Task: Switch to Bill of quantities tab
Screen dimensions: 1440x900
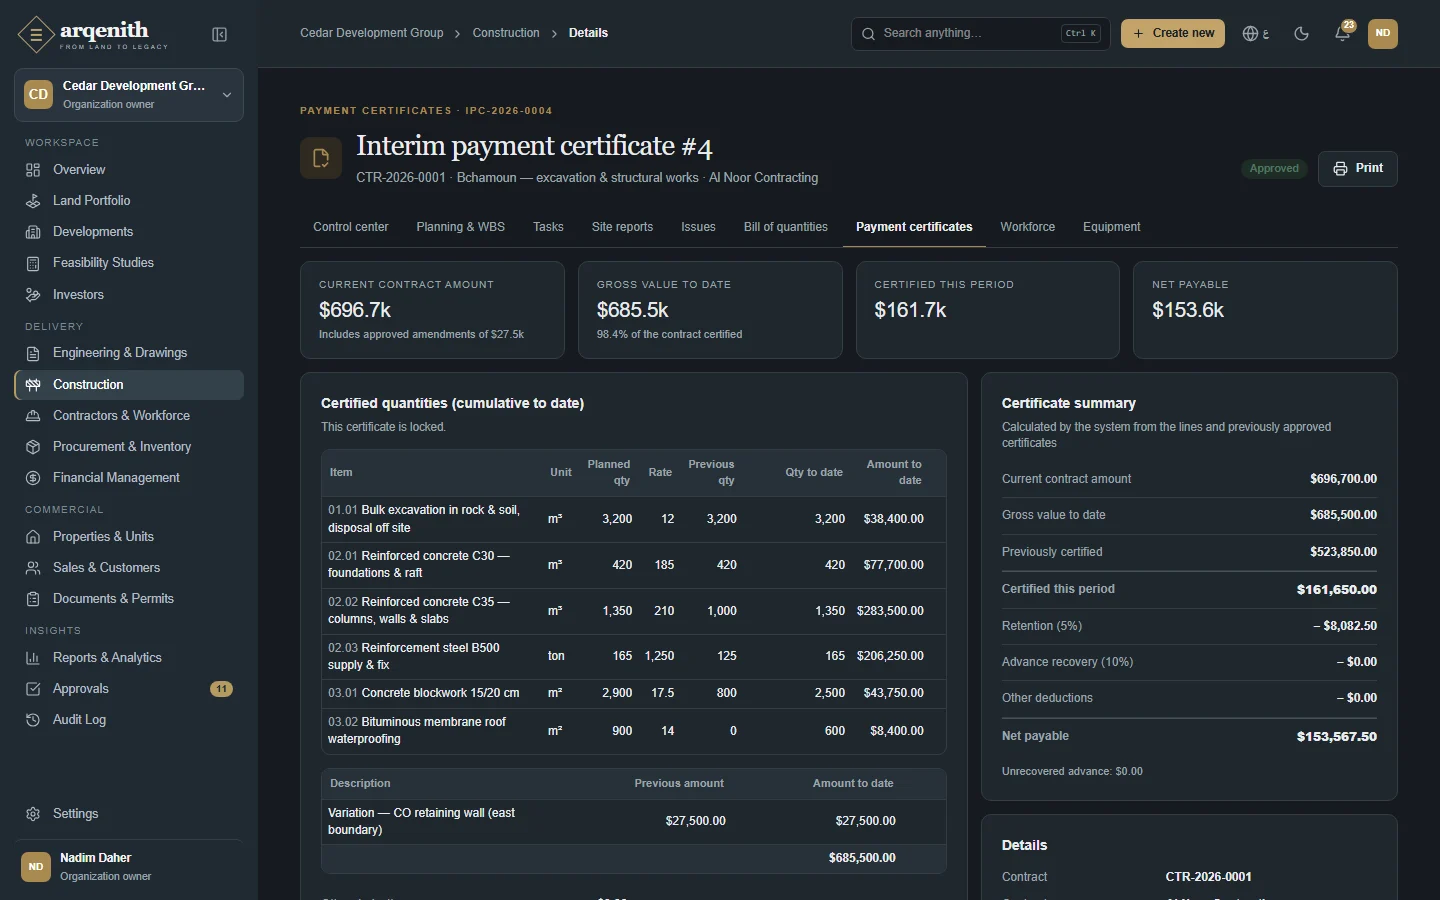Action: point(786,227)
